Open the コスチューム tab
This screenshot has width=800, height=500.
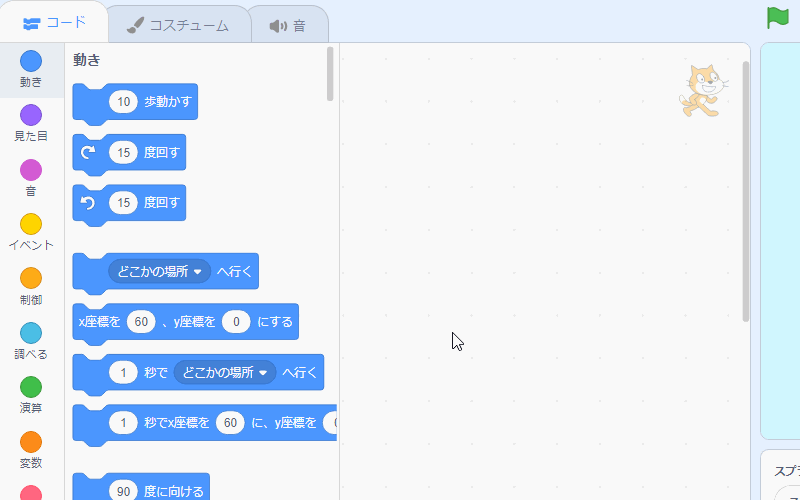point(178,26)
